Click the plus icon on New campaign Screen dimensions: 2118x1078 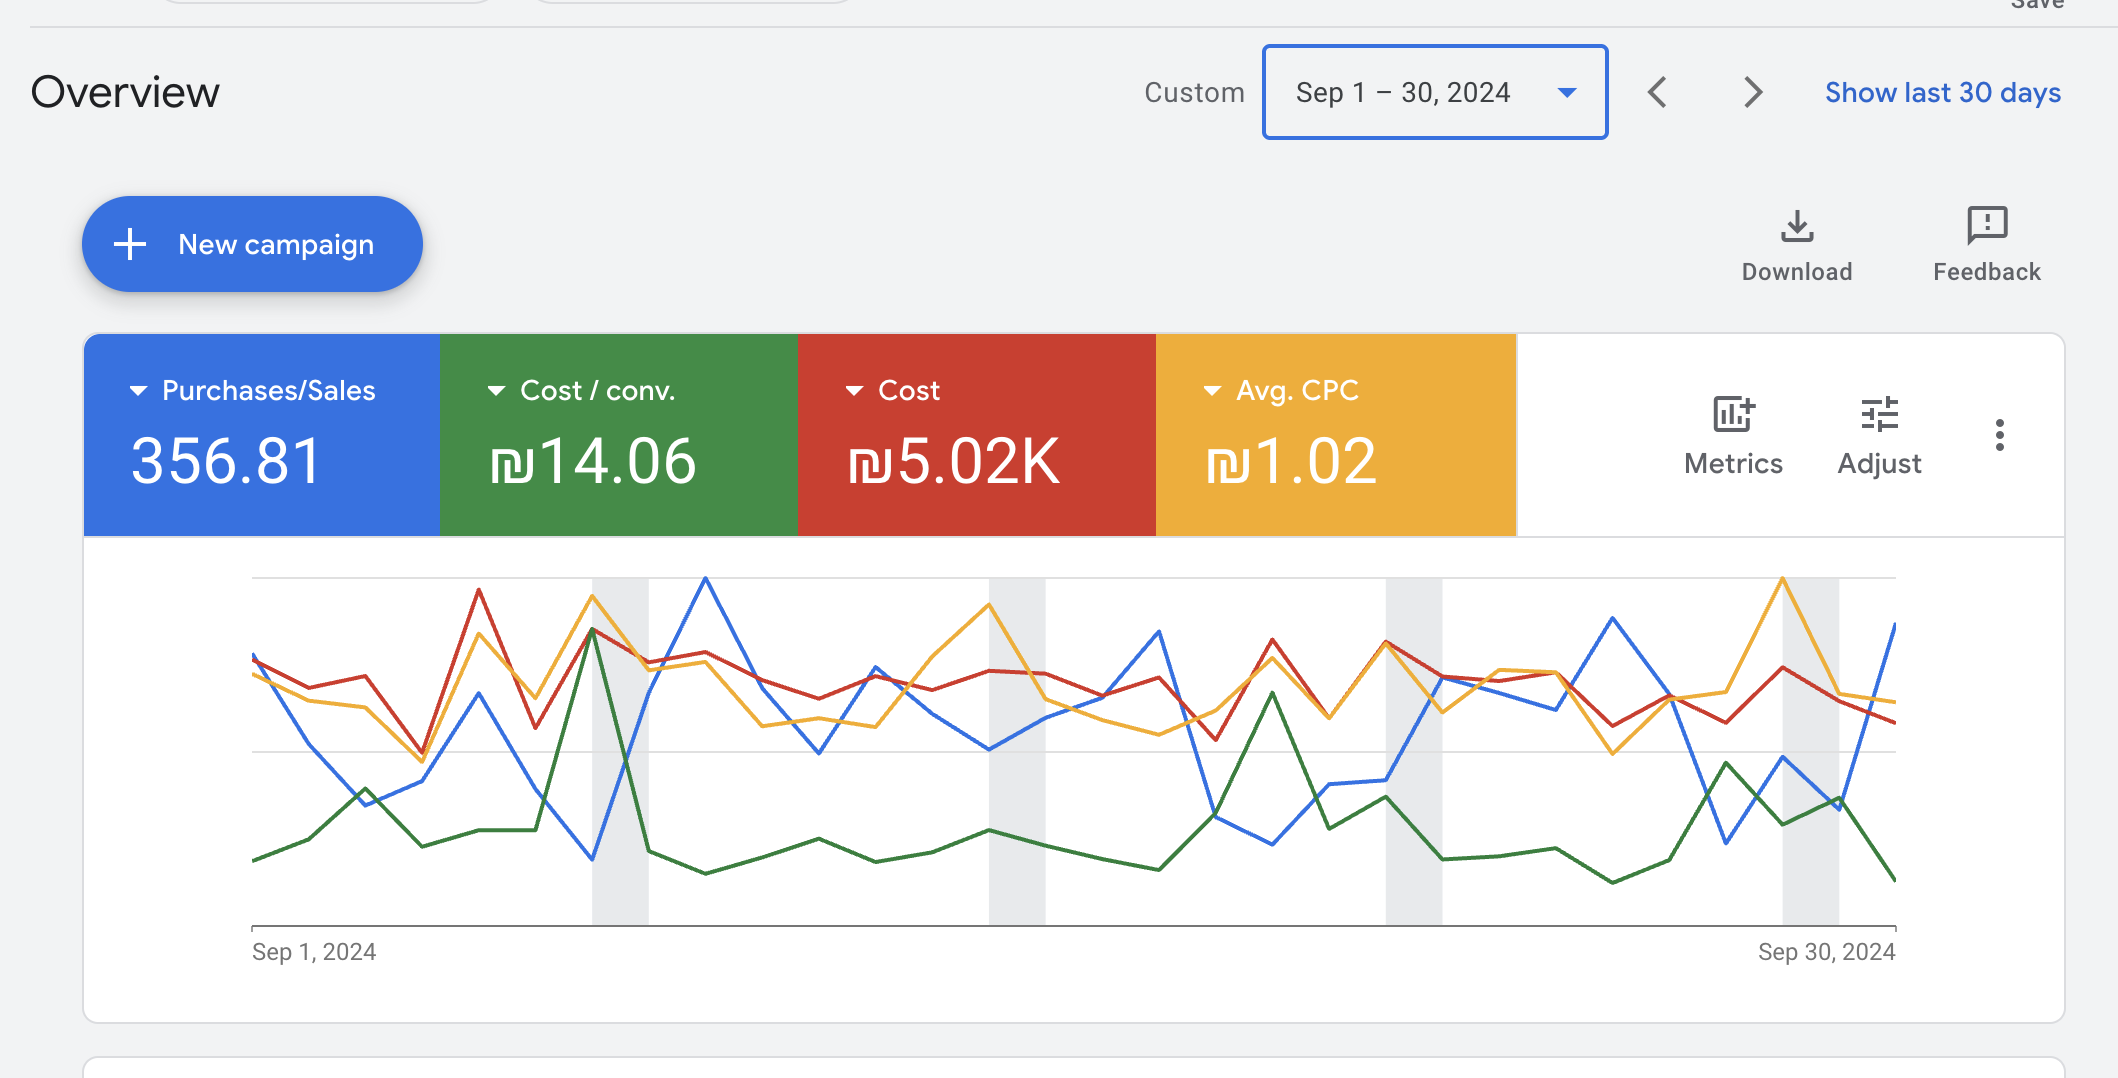click(x=131, y=243)
